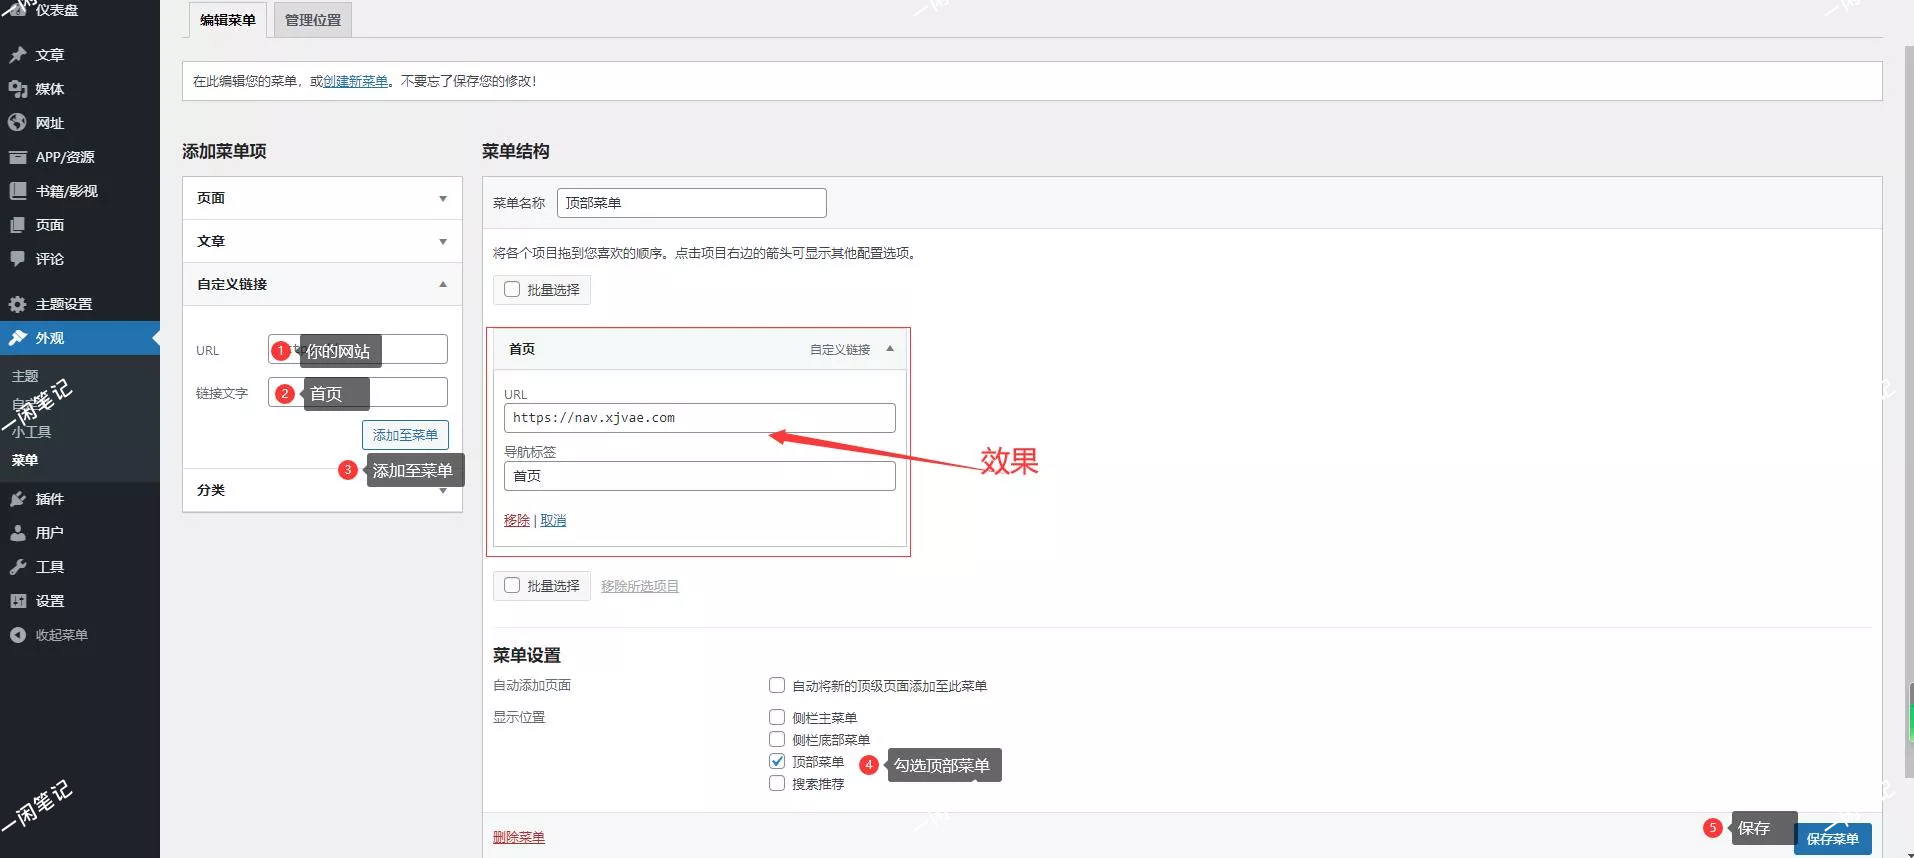Image resolution: width=1914 pixels, height=858 pixels.
Task: Click the 用户 user icon
Action: click(x=17, y=533)
